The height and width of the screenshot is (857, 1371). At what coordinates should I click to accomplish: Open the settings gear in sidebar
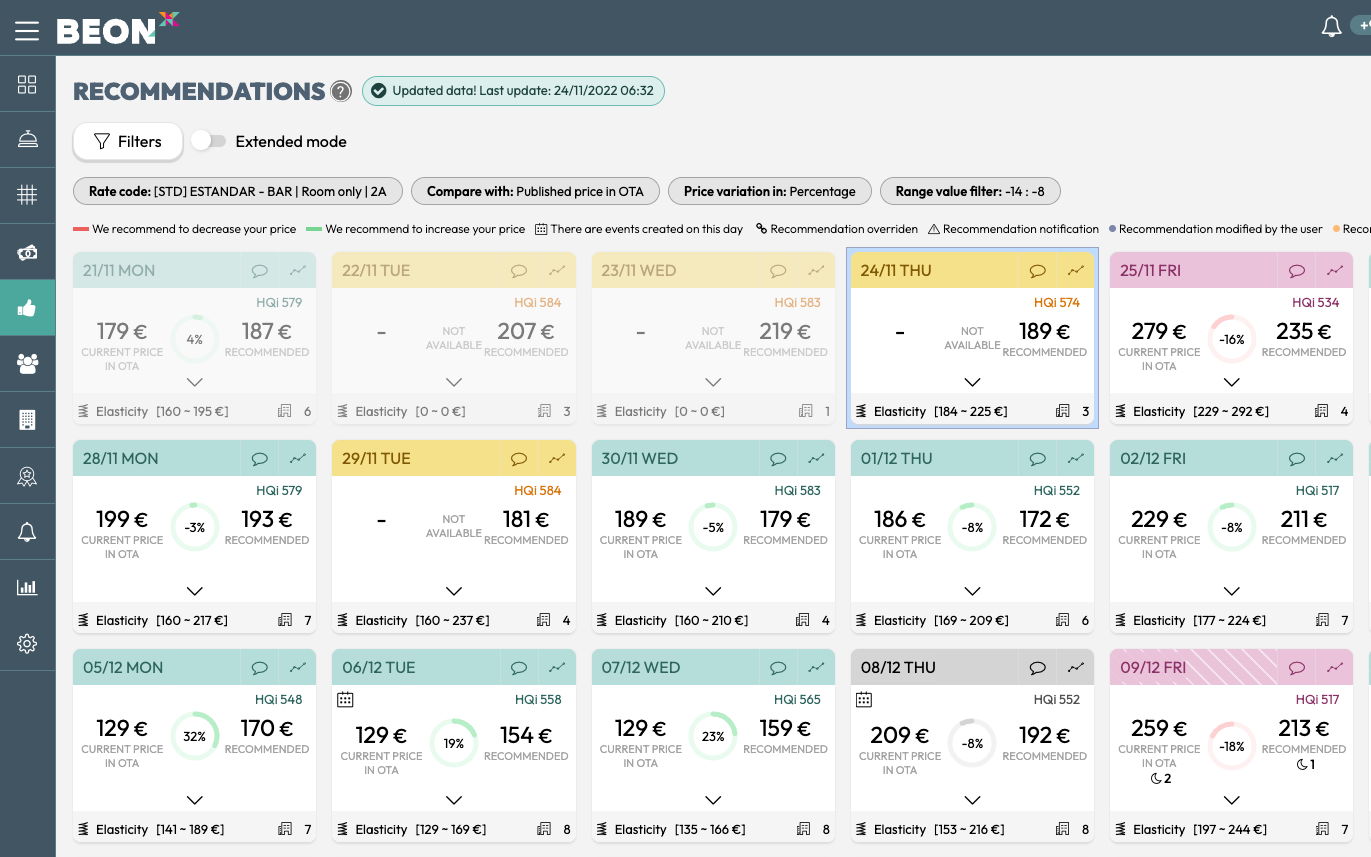pos(27,644)
